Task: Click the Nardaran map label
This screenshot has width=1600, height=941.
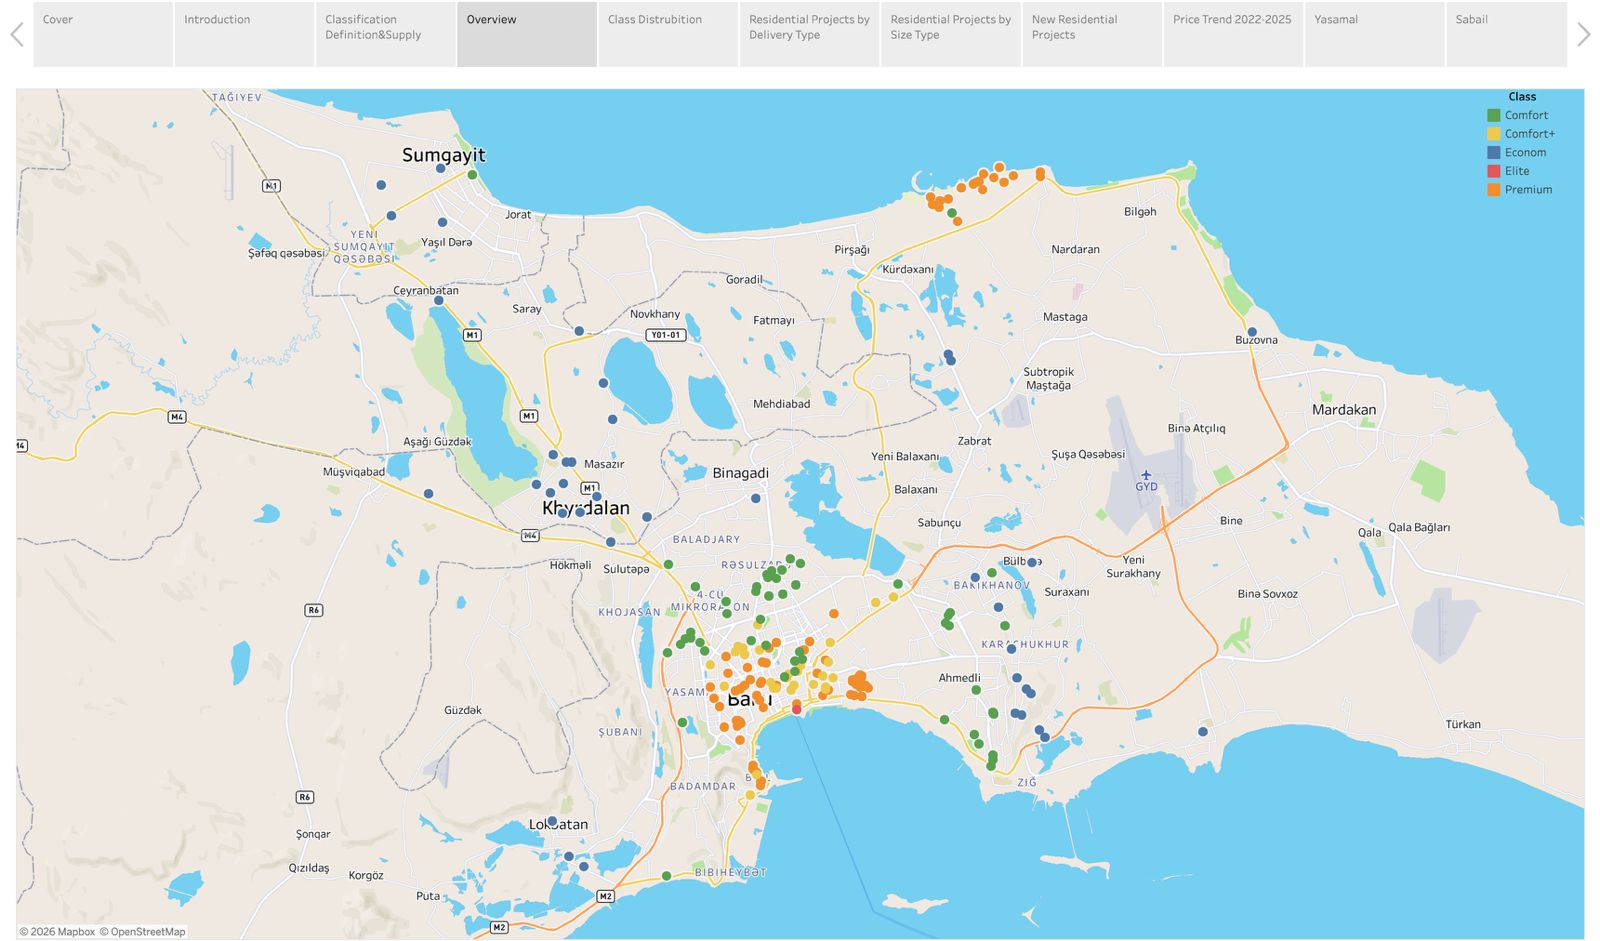Action: [1075, 250]
